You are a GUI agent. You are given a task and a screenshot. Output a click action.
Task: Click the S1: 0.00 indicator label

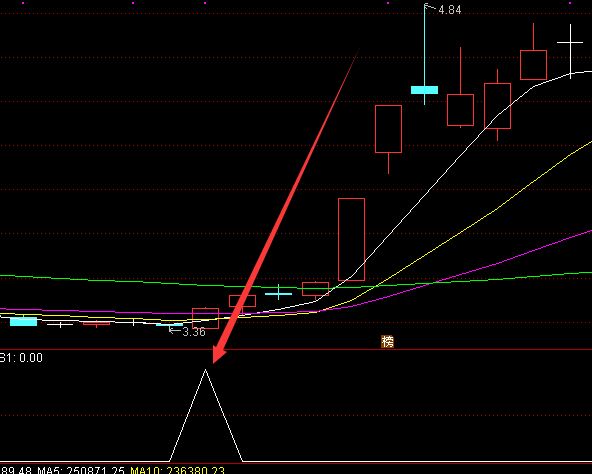pos(21,358)
